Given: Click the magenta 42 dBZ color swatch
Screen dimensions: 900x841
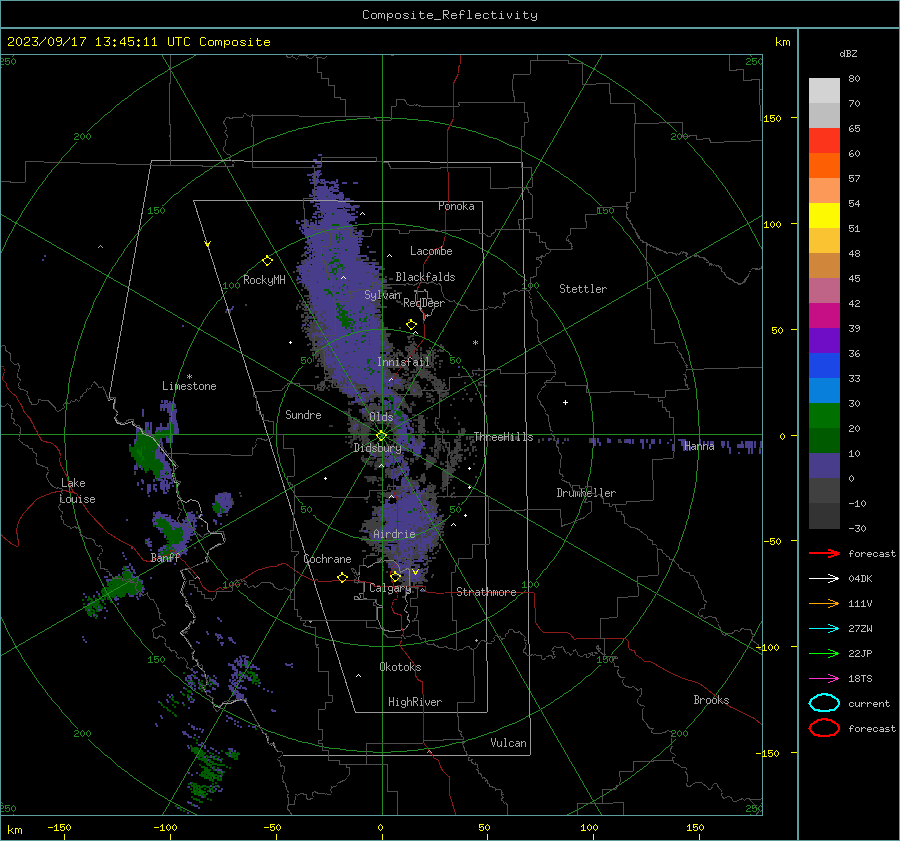Looking at the screenshot, I should coord(824,315).
